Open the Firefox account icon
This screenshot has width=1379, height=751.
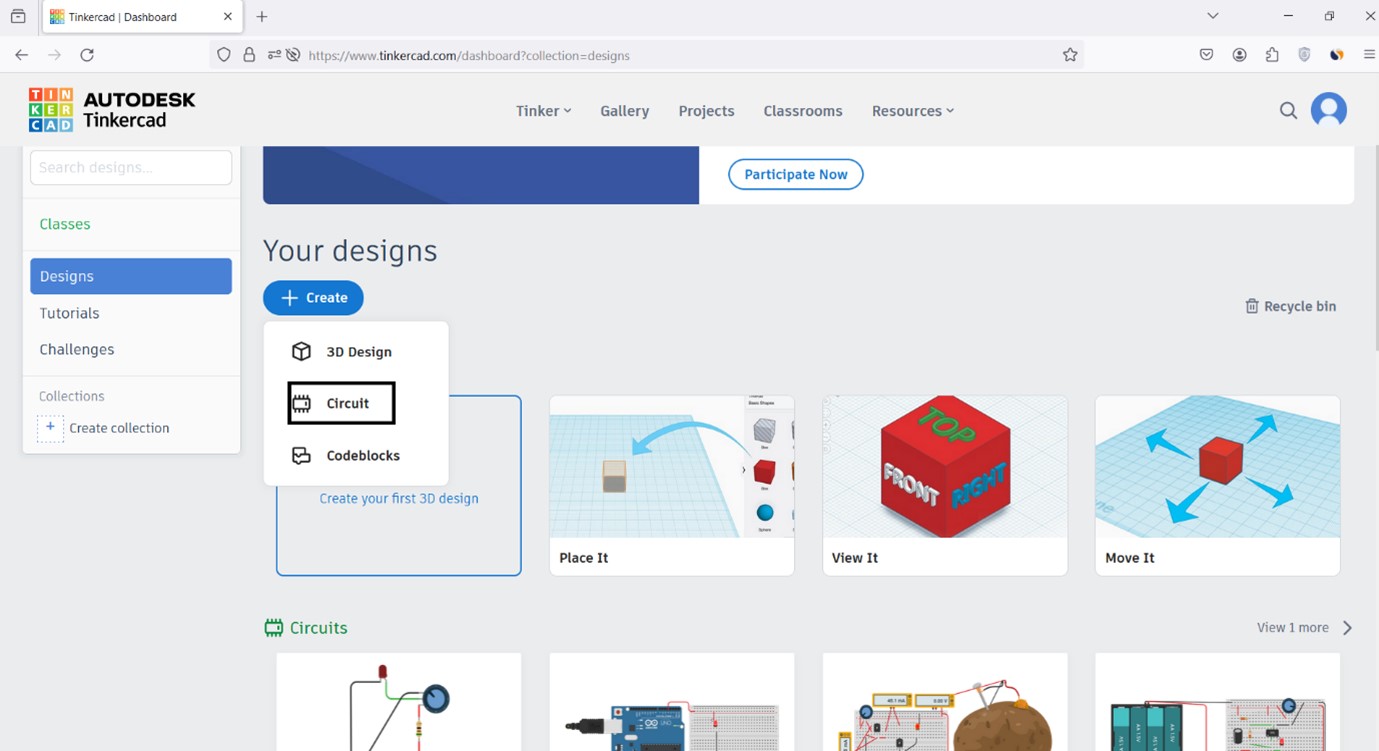tap(1240, 55)
